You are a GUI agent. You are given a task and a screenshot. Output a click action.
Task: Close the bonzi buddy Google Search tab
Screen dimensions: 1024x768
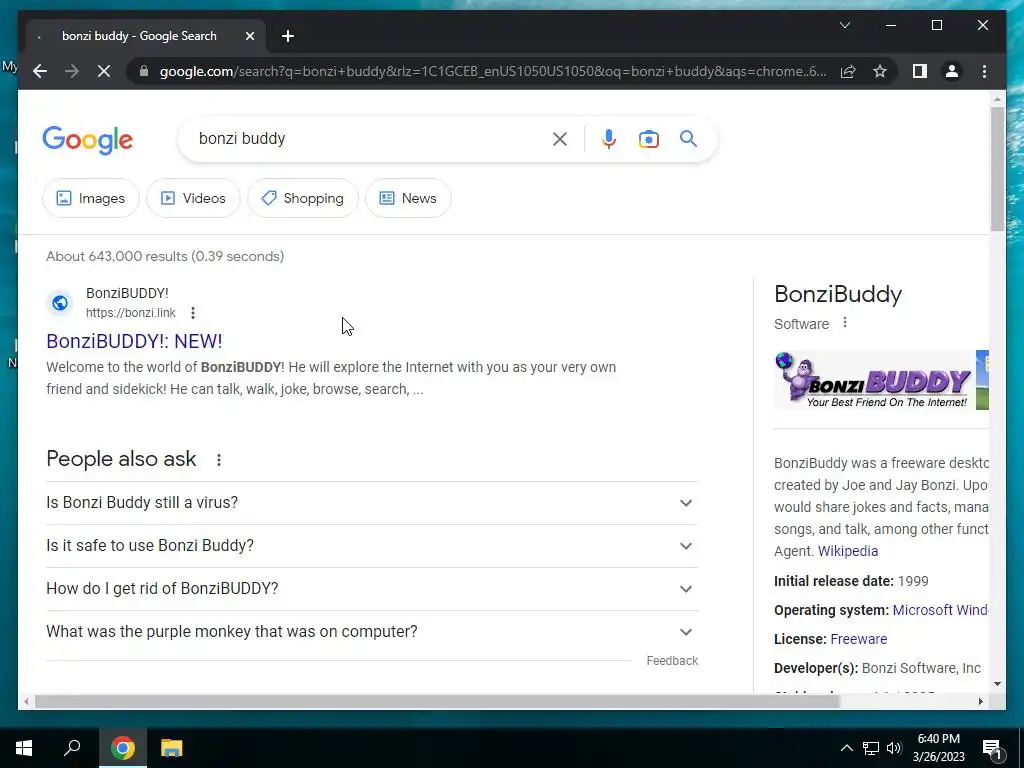click(249, 37)
